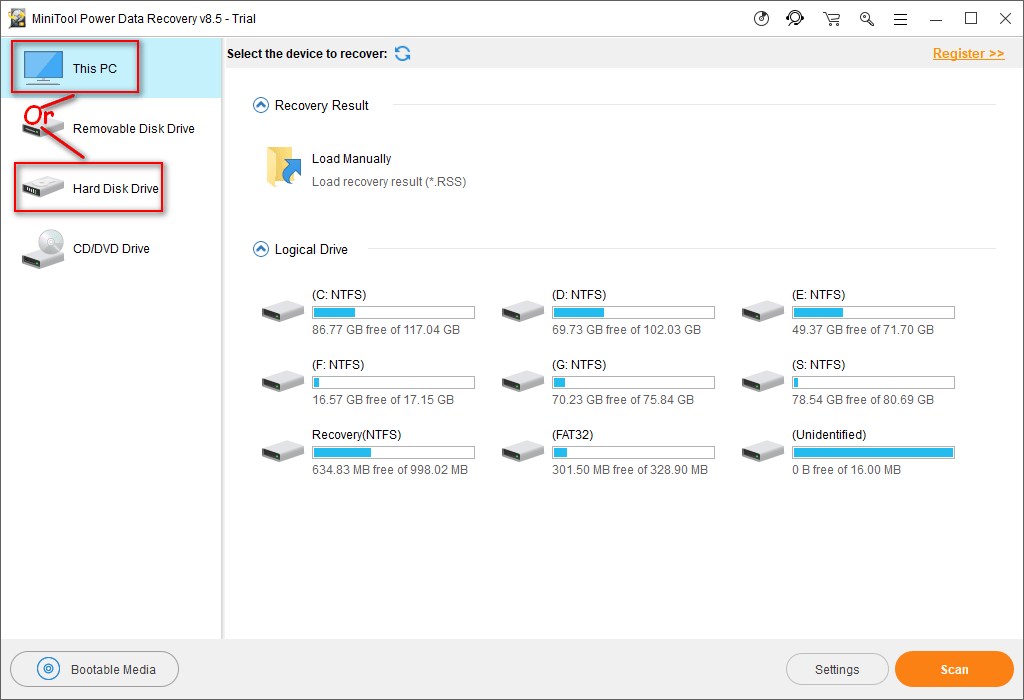
Task: Click the This PC monitor icon
Action: coord(43,68)
